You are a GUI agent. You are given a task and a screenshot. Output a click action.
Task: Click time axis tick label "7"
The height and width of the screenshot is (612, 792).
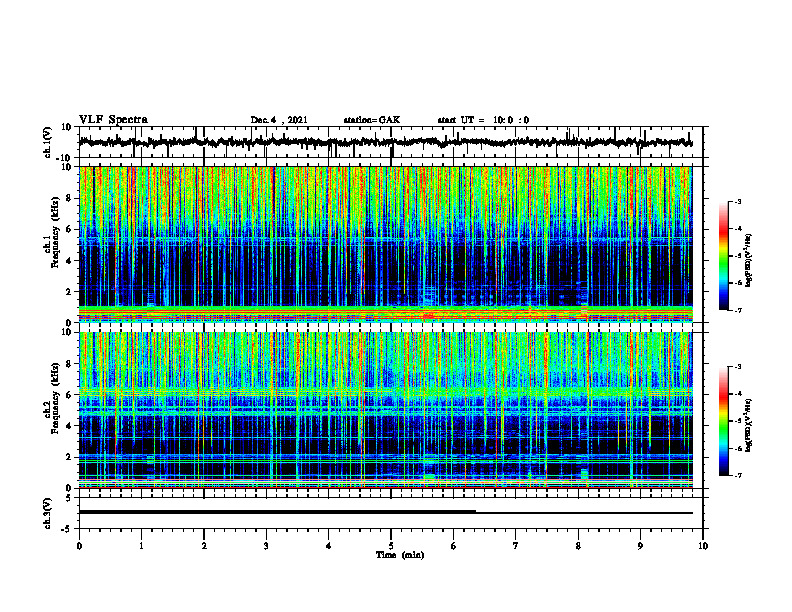coord(516,546)
